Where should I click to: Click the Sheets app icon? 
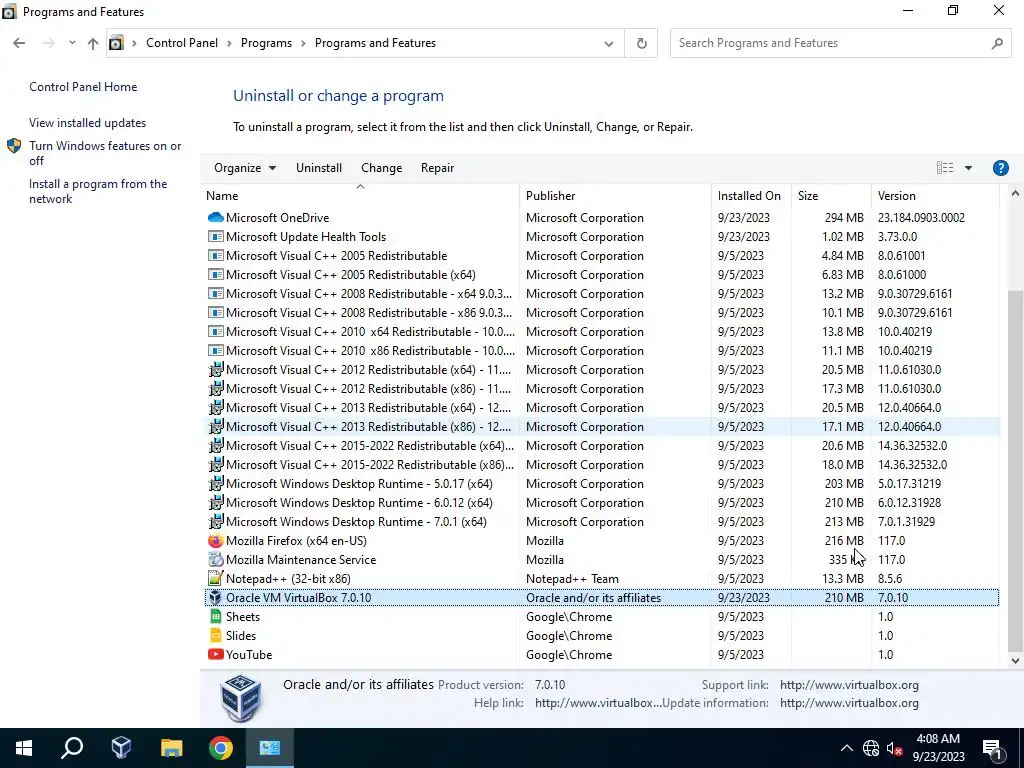pos(216,616)
